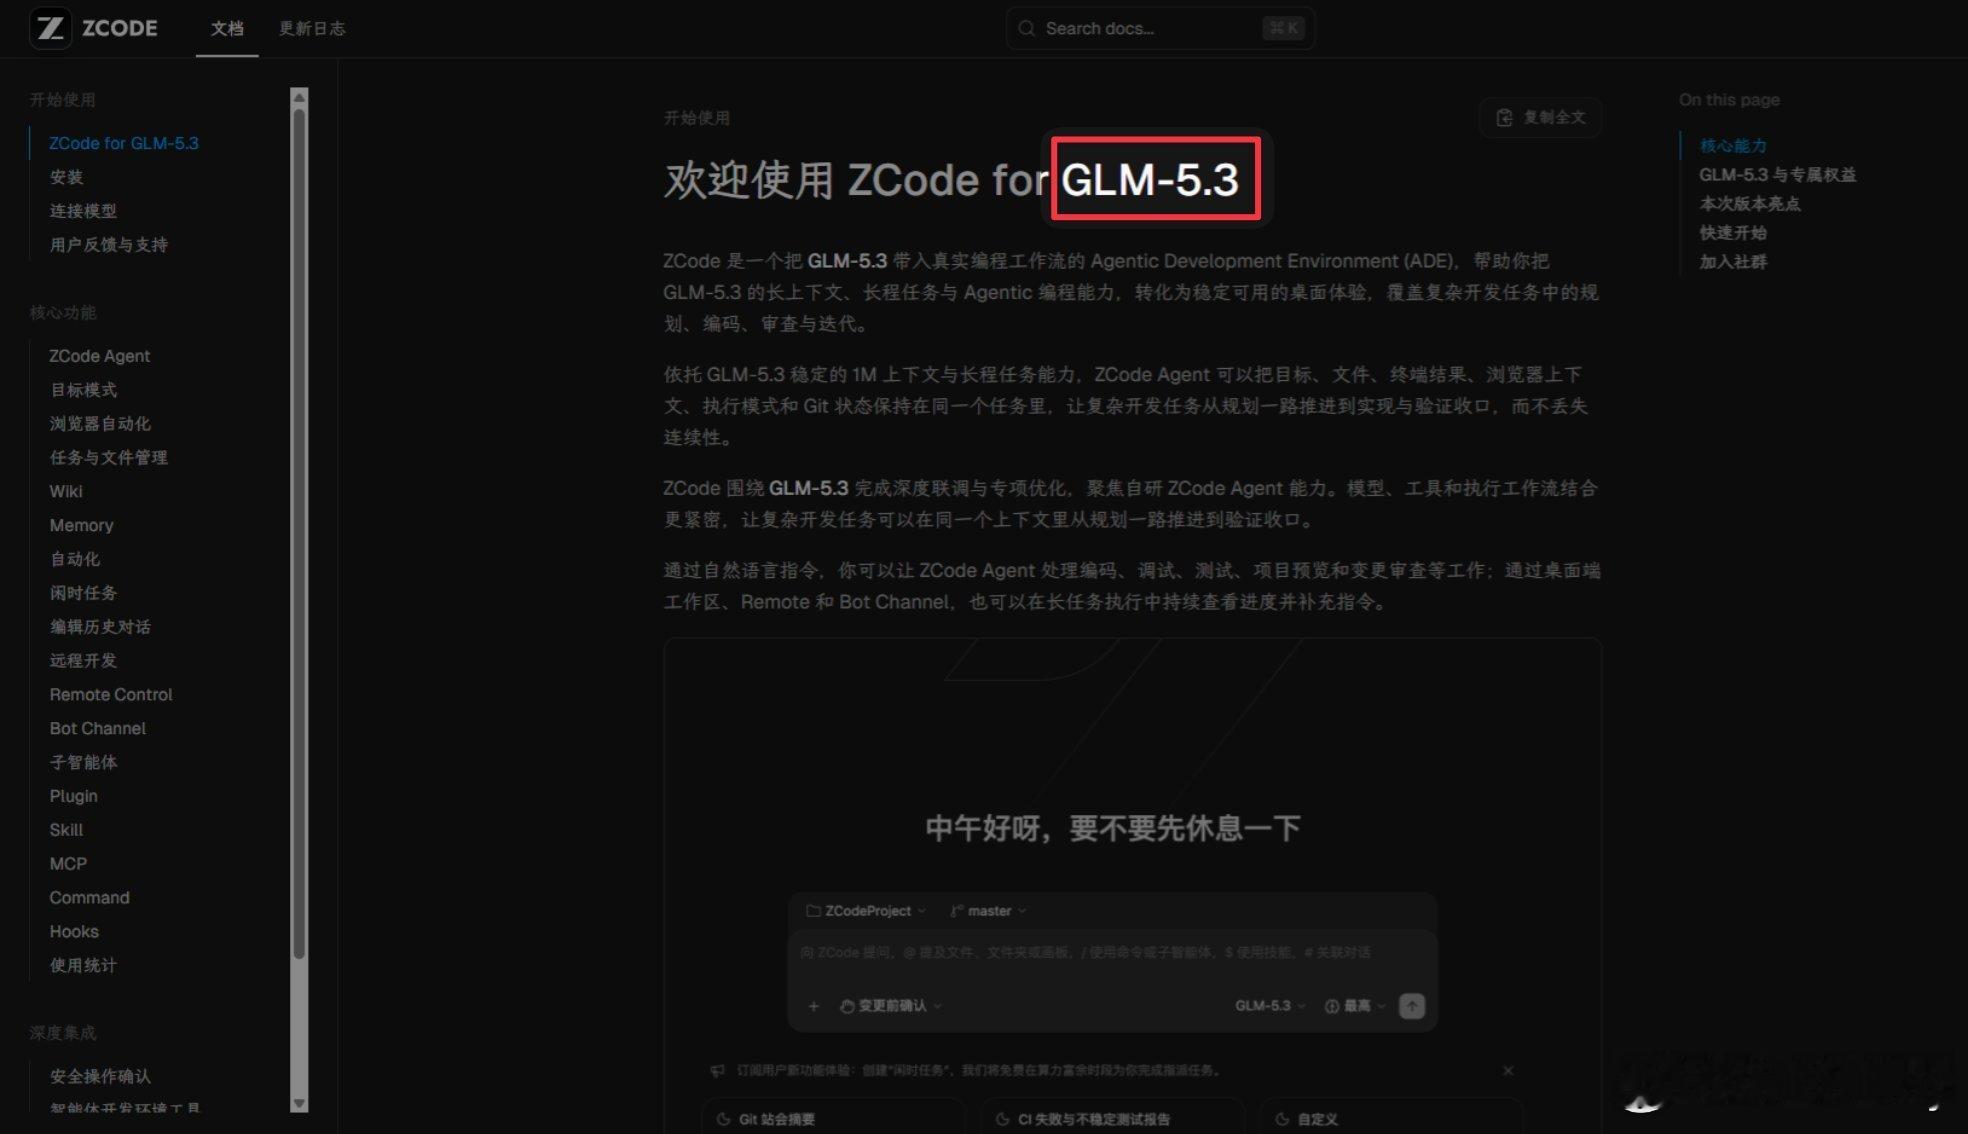Open the 自动化 sidebar page
Image resolution: width=1968 pixels, height=1134 pixels.
pyautogui.click(x=75, y=559)
